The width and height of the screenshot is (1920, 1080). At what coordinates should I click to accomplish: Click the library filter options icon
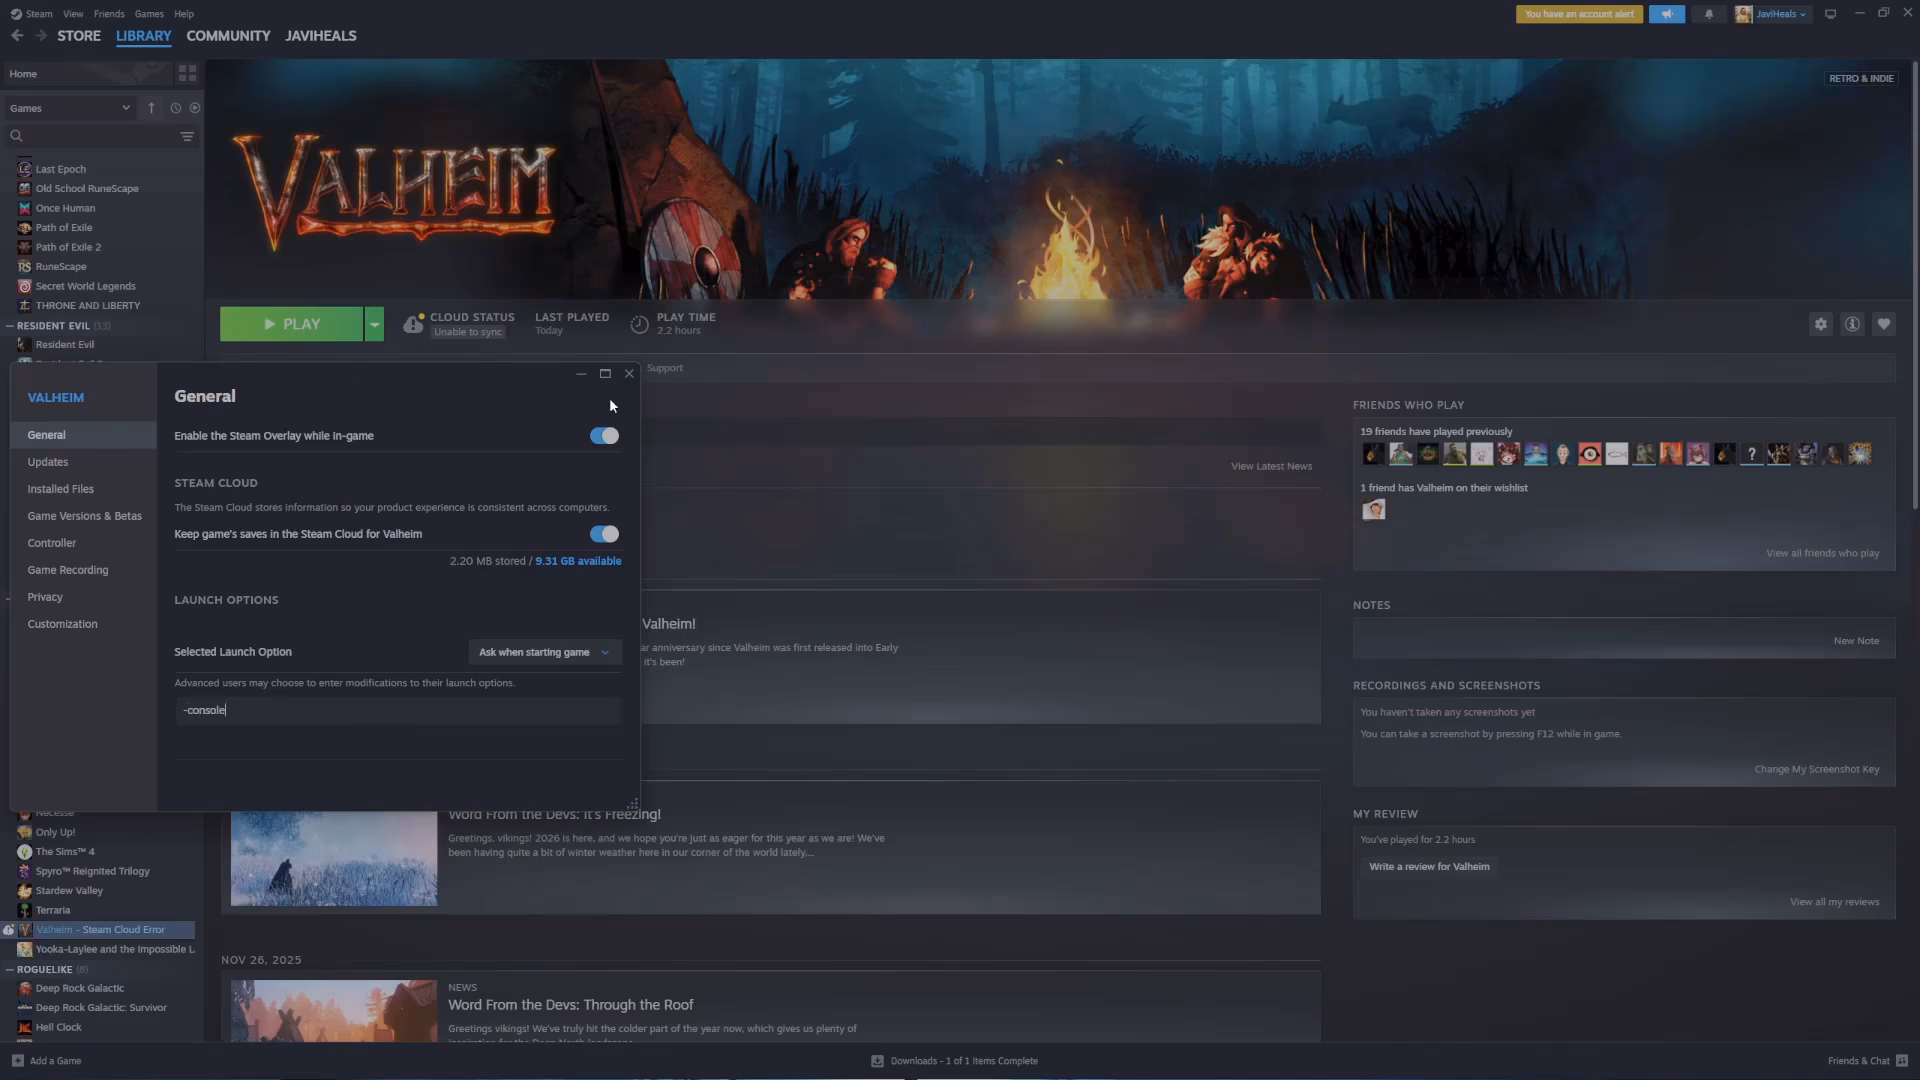click(x=187, y=136)
